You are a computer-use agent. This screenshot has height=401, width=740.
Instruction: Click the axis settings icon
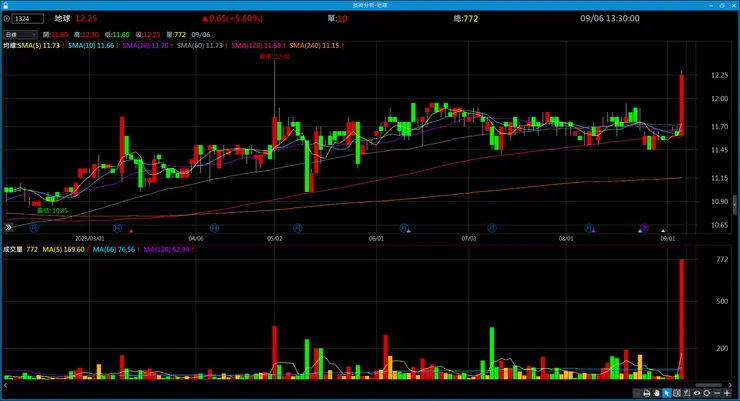tap(687, 393)
